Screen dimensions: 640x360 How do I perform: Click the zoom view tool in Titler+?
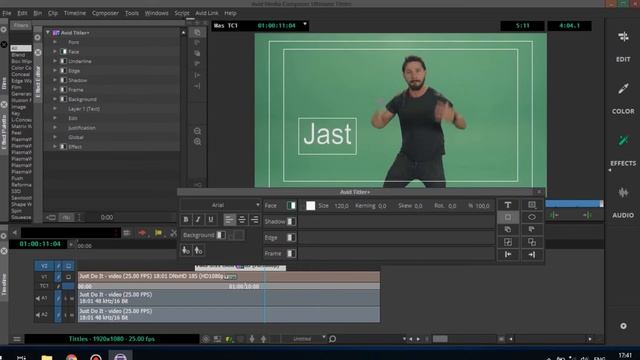coord(532,205)
